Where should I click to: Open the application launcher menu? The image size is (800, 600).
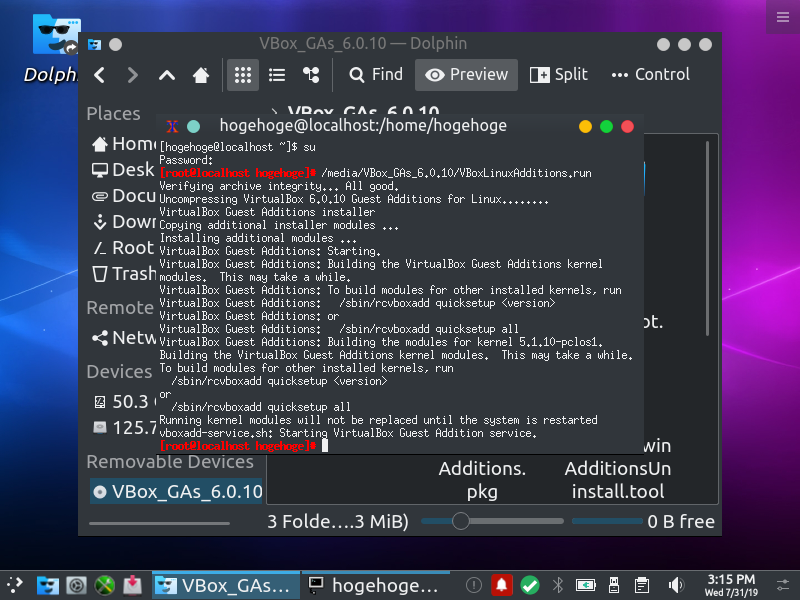click(15, 585)
